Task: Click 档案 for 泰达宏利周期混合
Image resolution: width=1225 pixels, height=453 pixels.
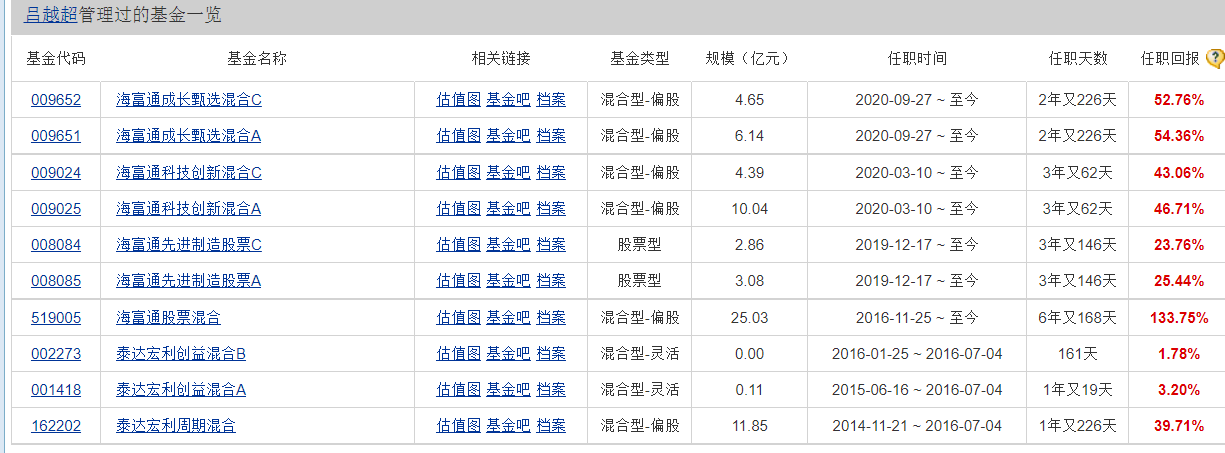Action: (x=551, y=426)
